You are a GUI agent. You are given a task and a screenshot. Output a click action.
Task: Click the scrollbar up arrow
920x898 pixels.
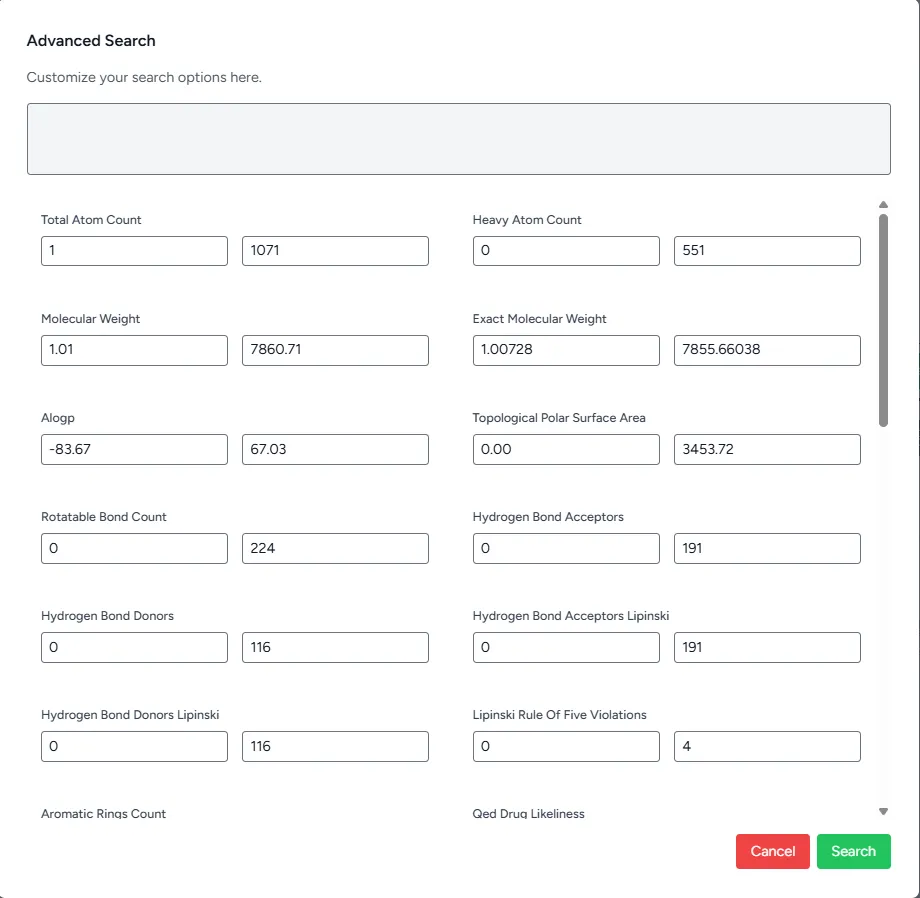click(x=883, y=205)
